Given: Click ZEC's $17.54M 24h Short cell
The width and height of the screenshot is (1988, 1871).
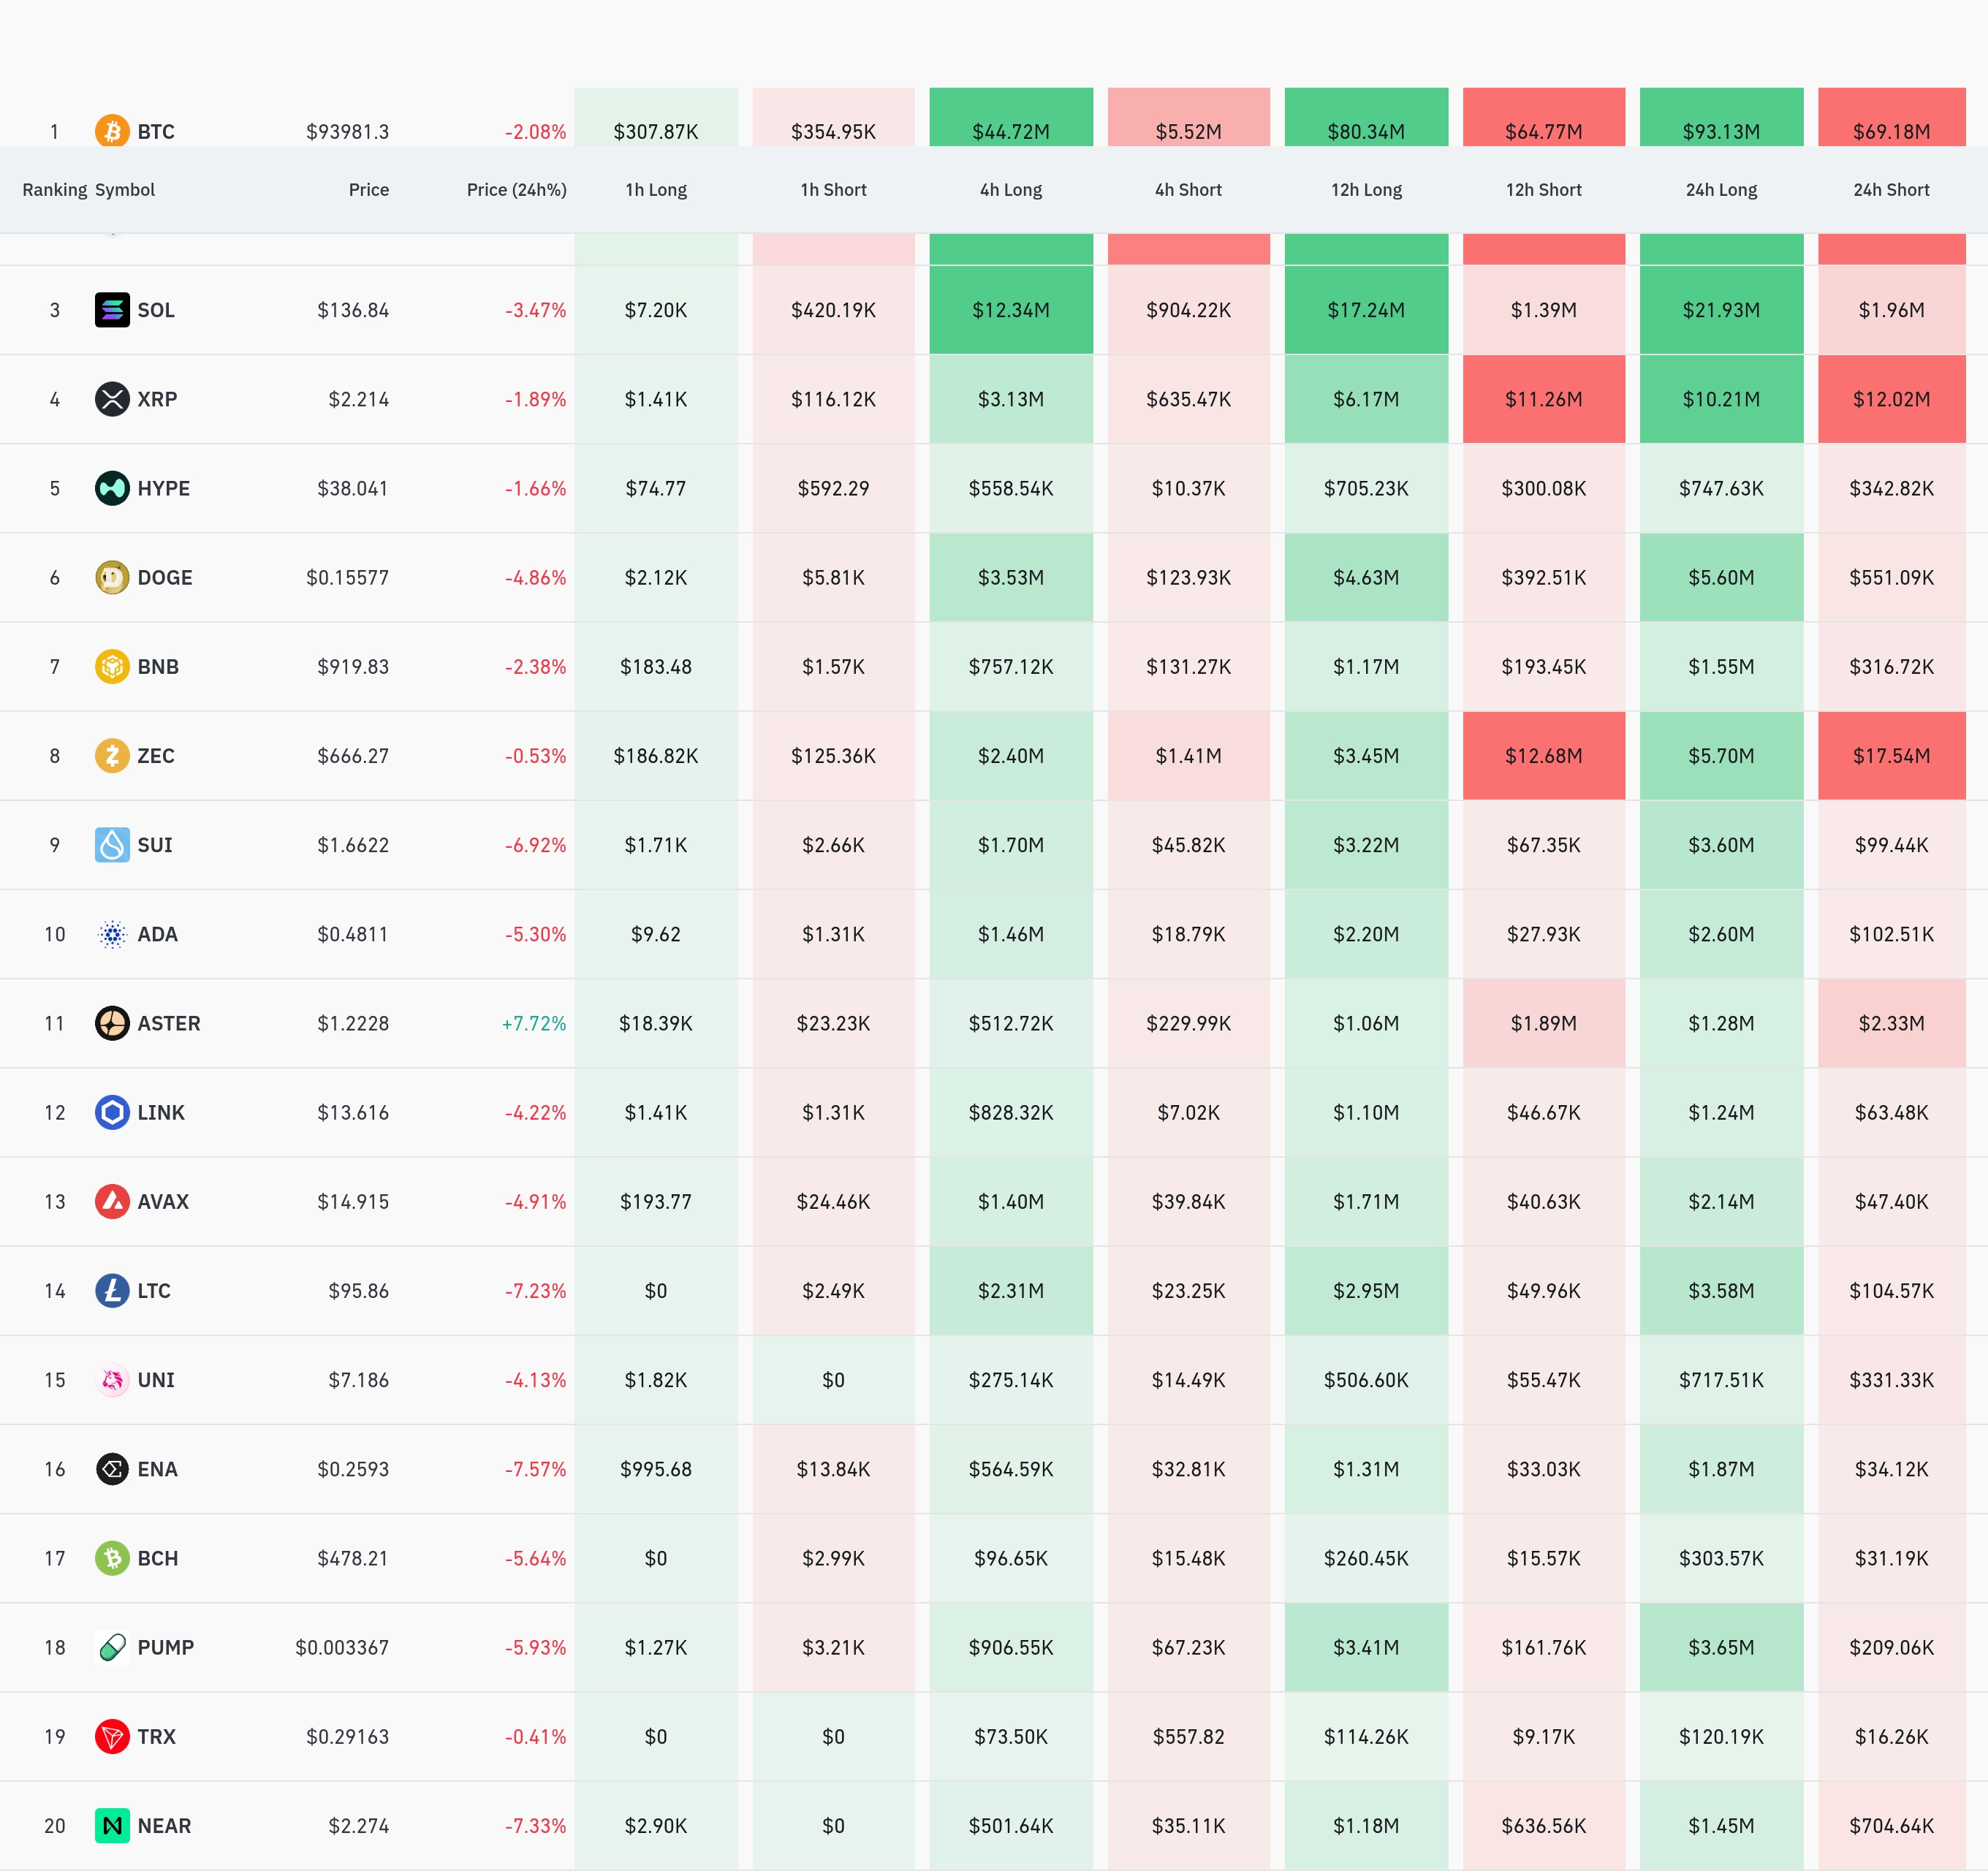Looking at the screenshot, I should pyautogui.click(x=1890, y=756).
